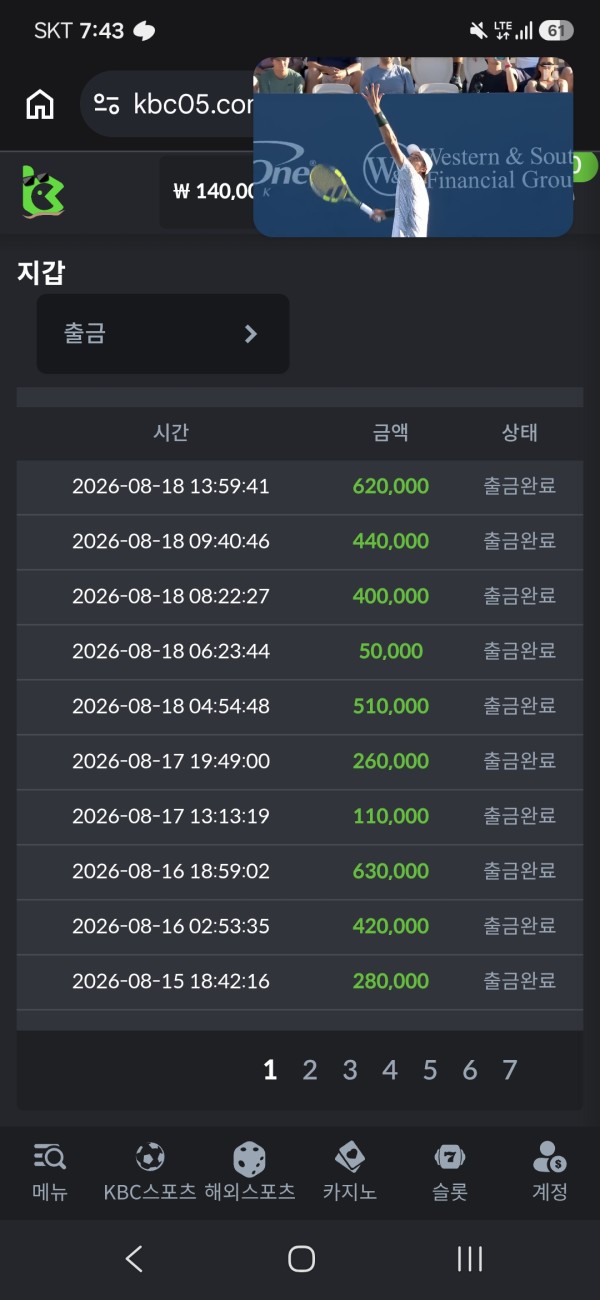Select page 3 in pagination
Image resolution: width=600 pixels, height=1300 pixels.
click(350, 1070)
